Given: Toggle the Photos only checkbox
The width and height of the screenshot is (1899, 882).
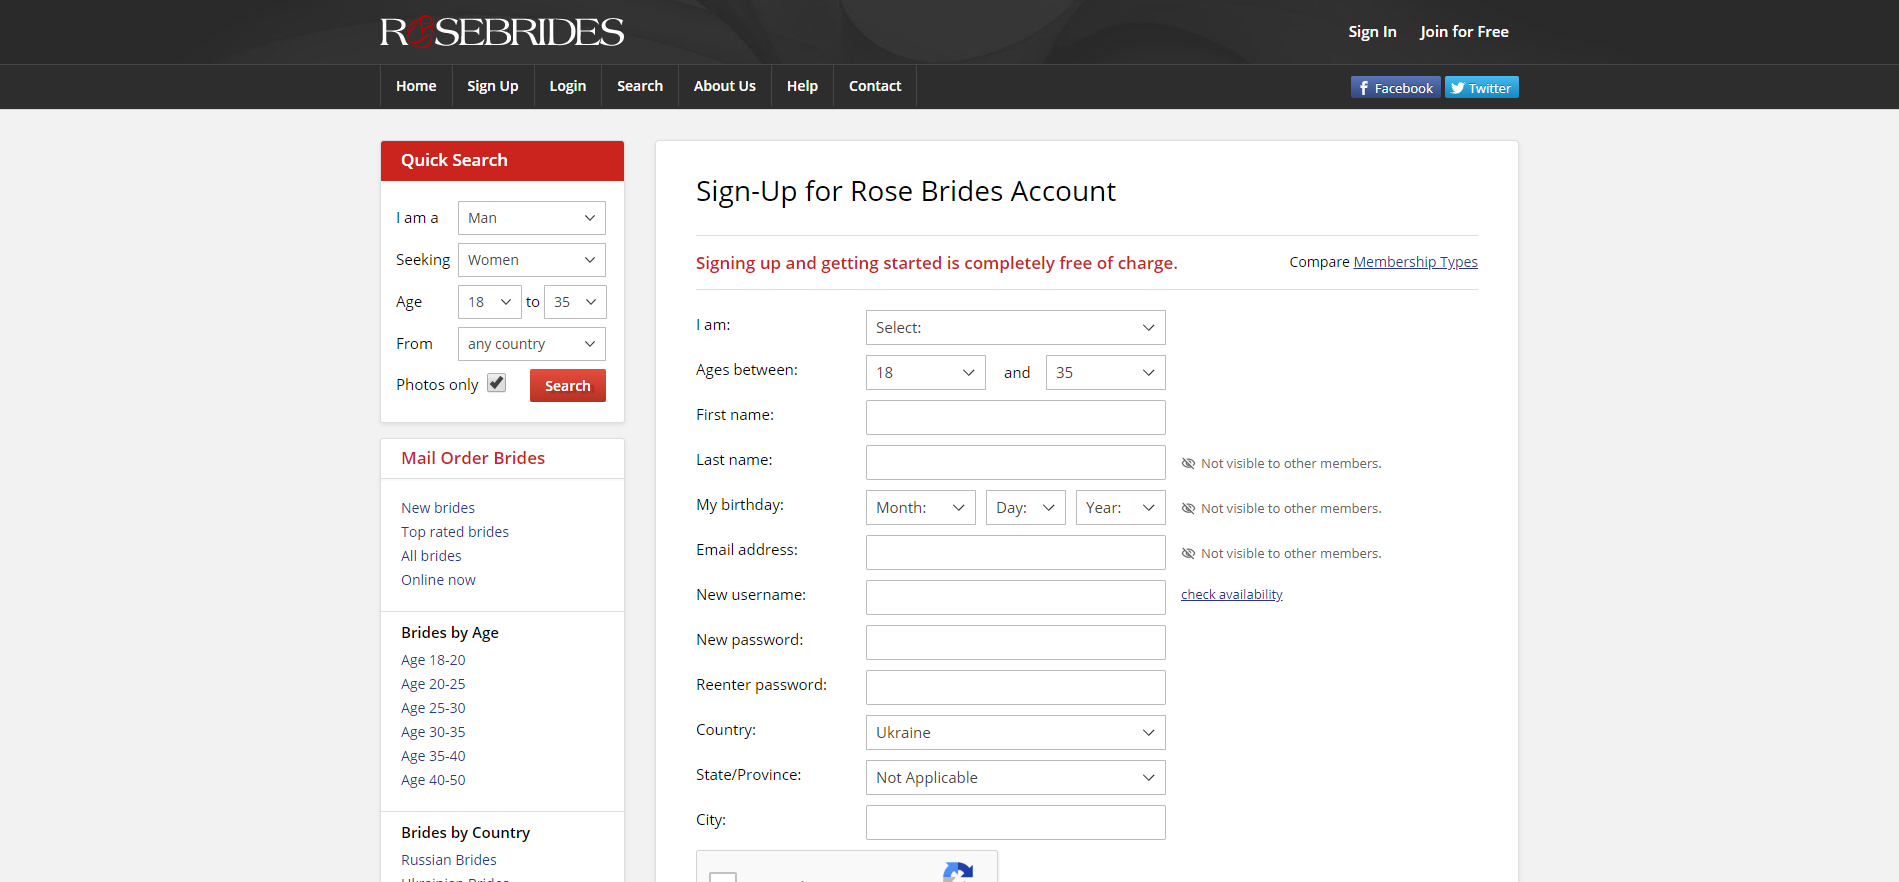Looking at the screenshot, I should pos(496,383).
